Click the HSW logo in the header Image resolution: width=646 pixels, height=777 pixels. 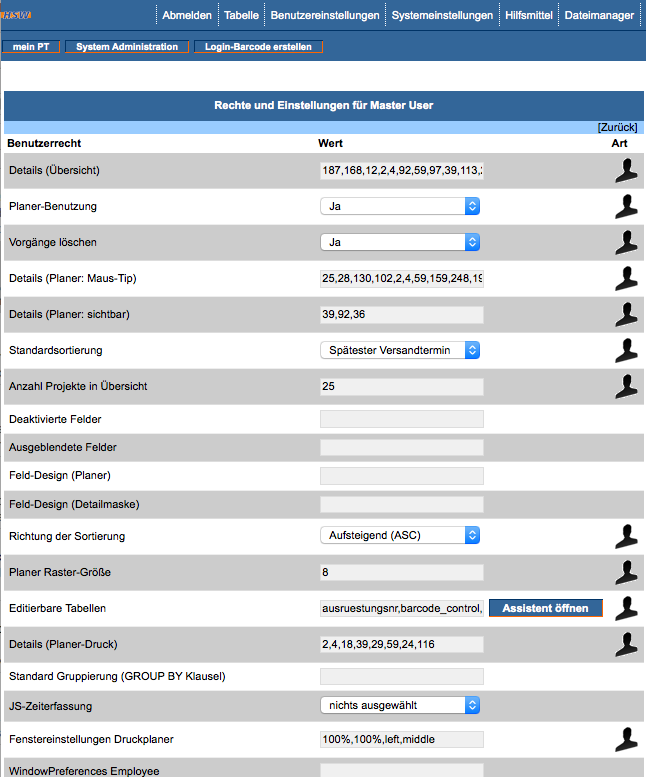tap(16, 15)
